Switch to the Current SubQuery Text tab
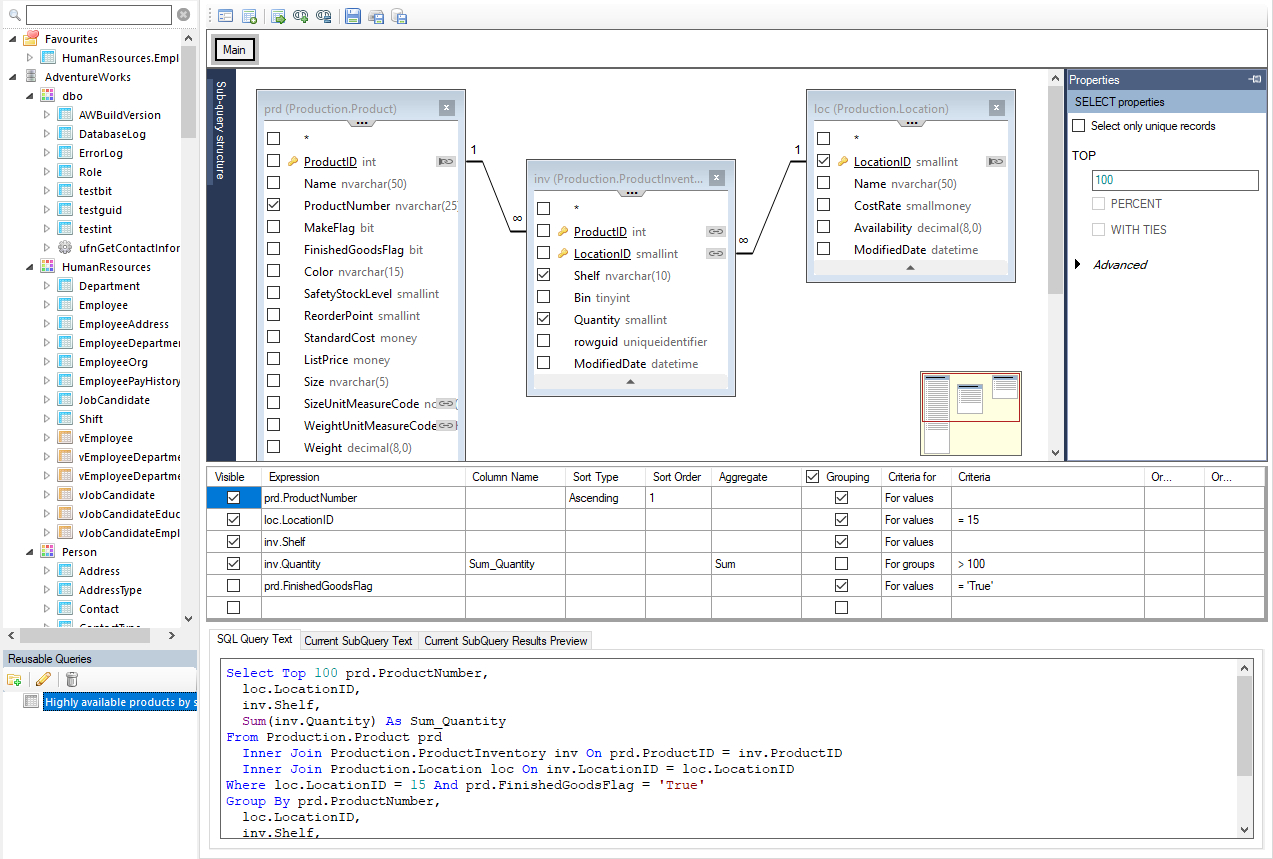Image resolution: width=1273 pixels, height=859 pixels. point(358,641)
